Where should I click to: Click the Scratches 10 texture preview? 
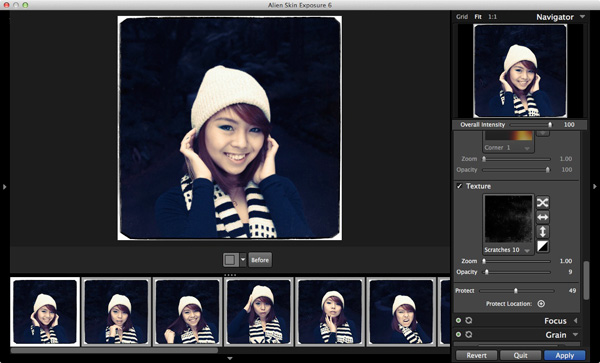[508, 220]
